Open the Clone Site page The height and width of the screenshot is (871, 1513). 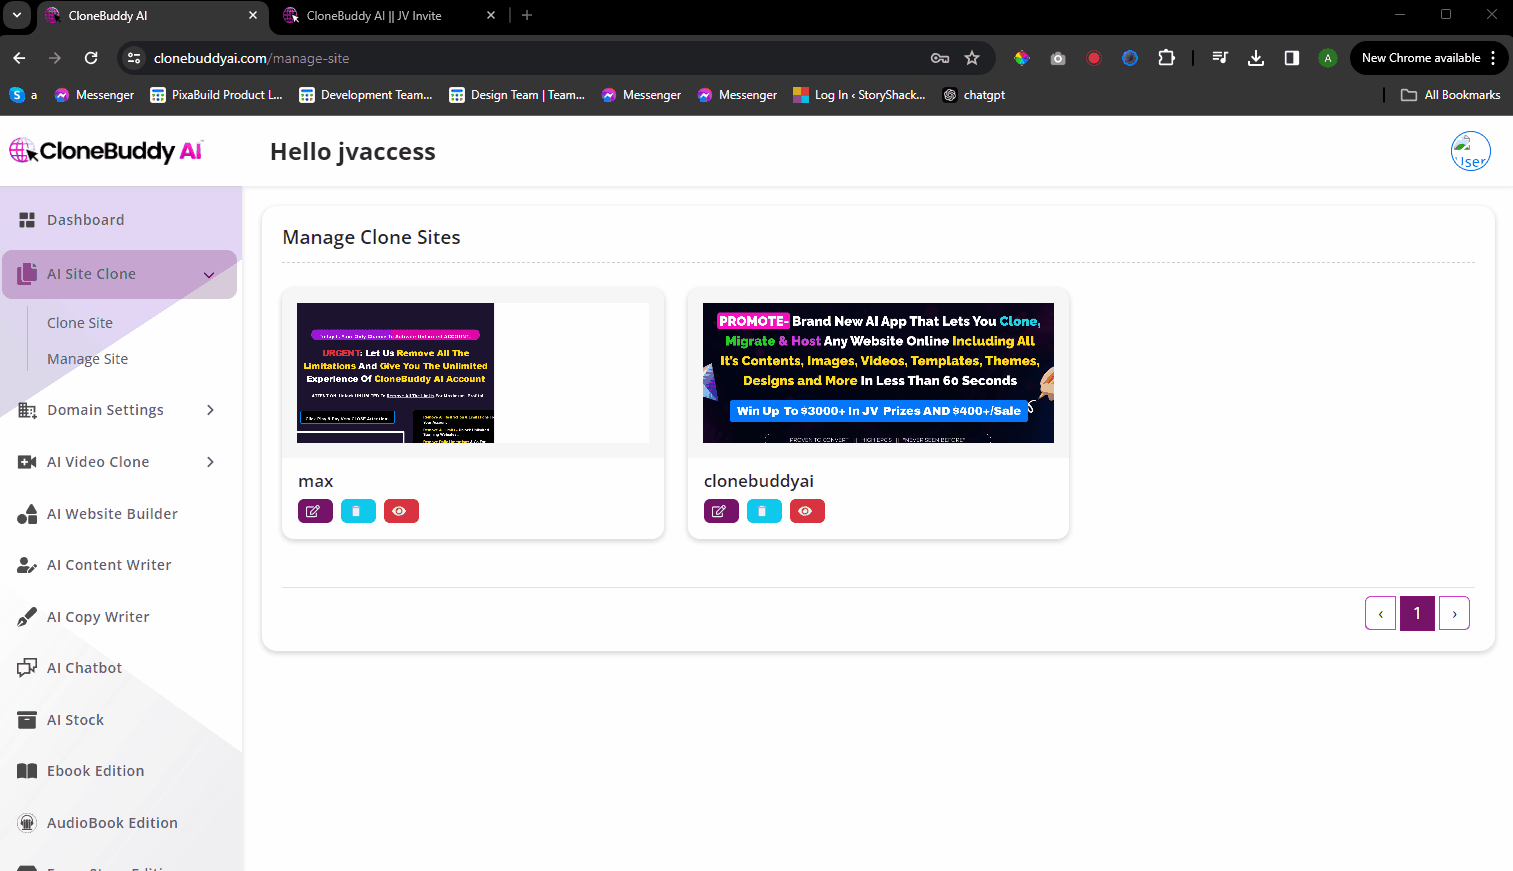(79, 322)
